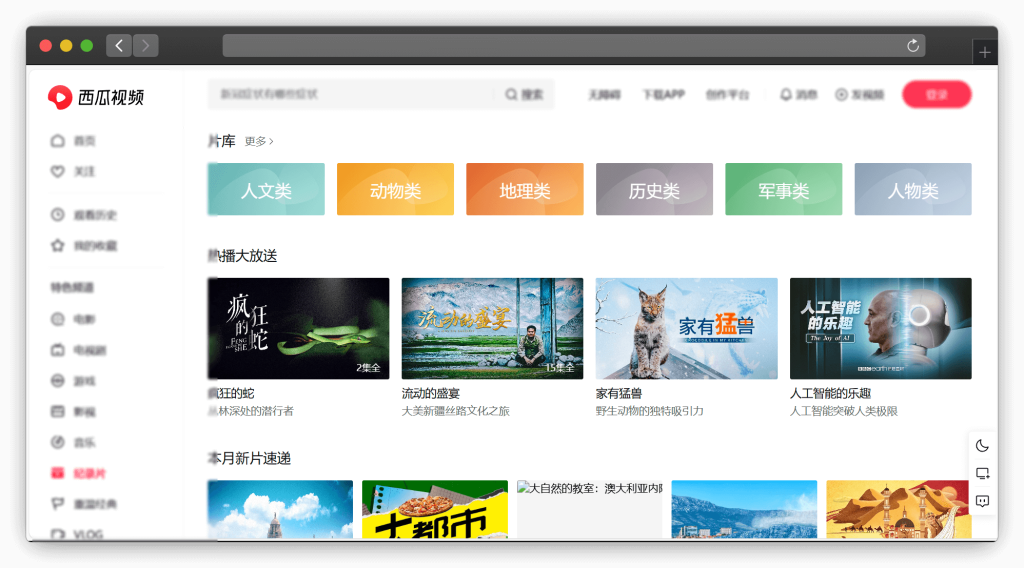
Task: Click the 热播大放送 section heading
Action: tap(242, 256)
